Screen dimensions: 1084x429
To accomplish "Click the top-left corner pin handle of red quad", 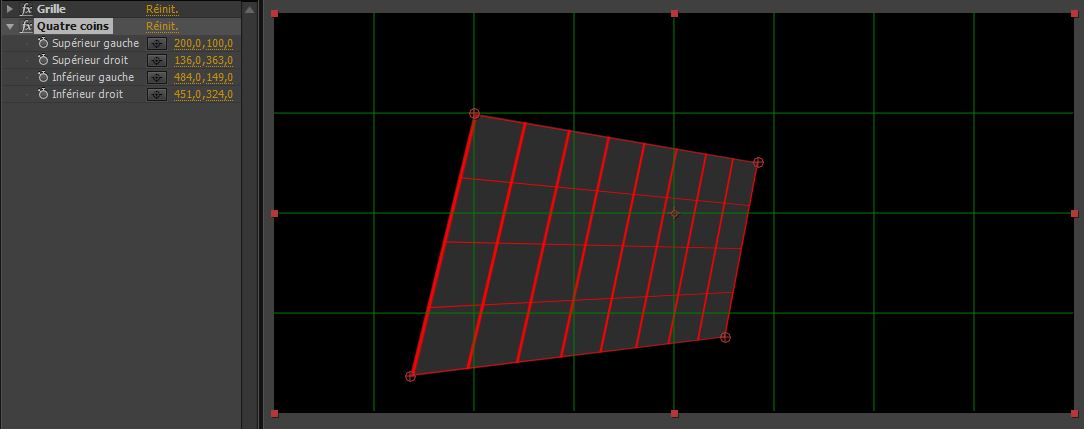I will click(474, 113).
